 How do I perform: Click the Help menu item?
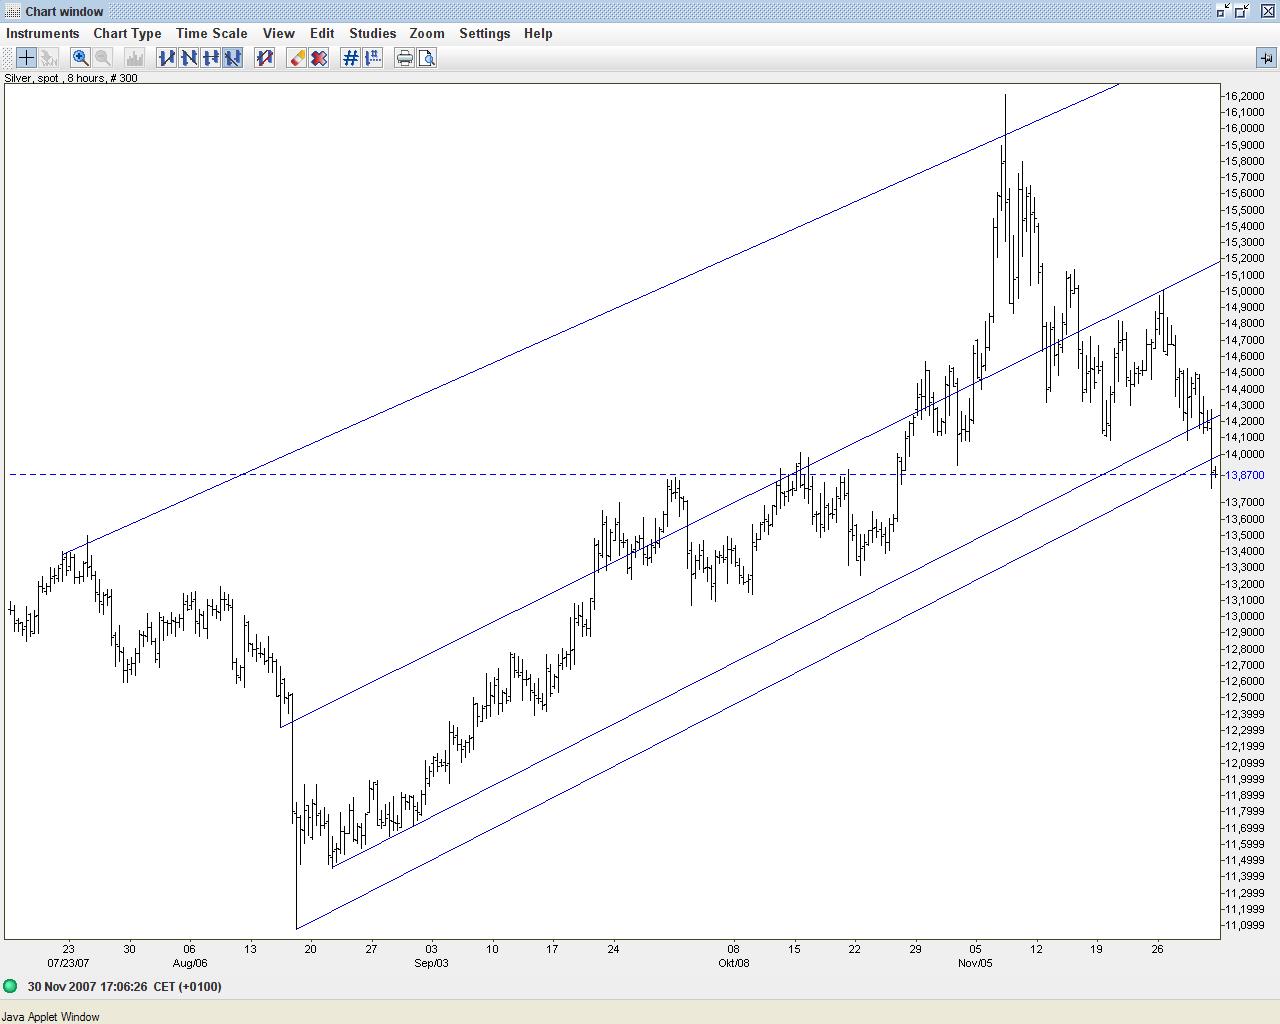[x=537, y=33]
